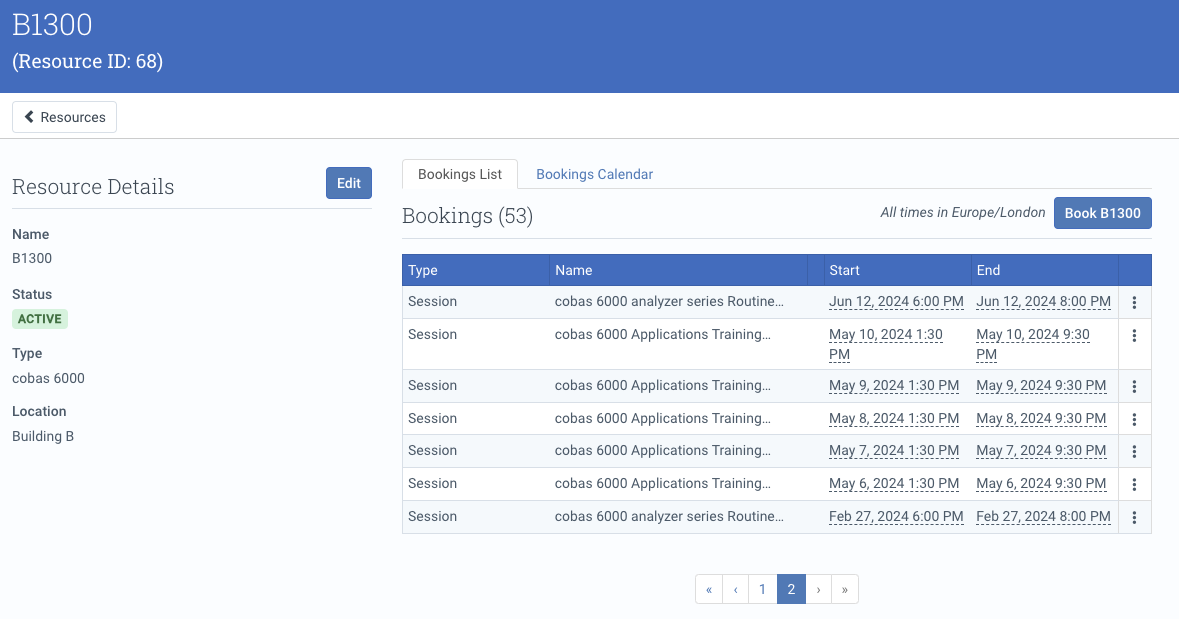Open kebab menu for May 8, 2024 booking
Viewport: 1179px width, 619px height.
click(1134, 419)
